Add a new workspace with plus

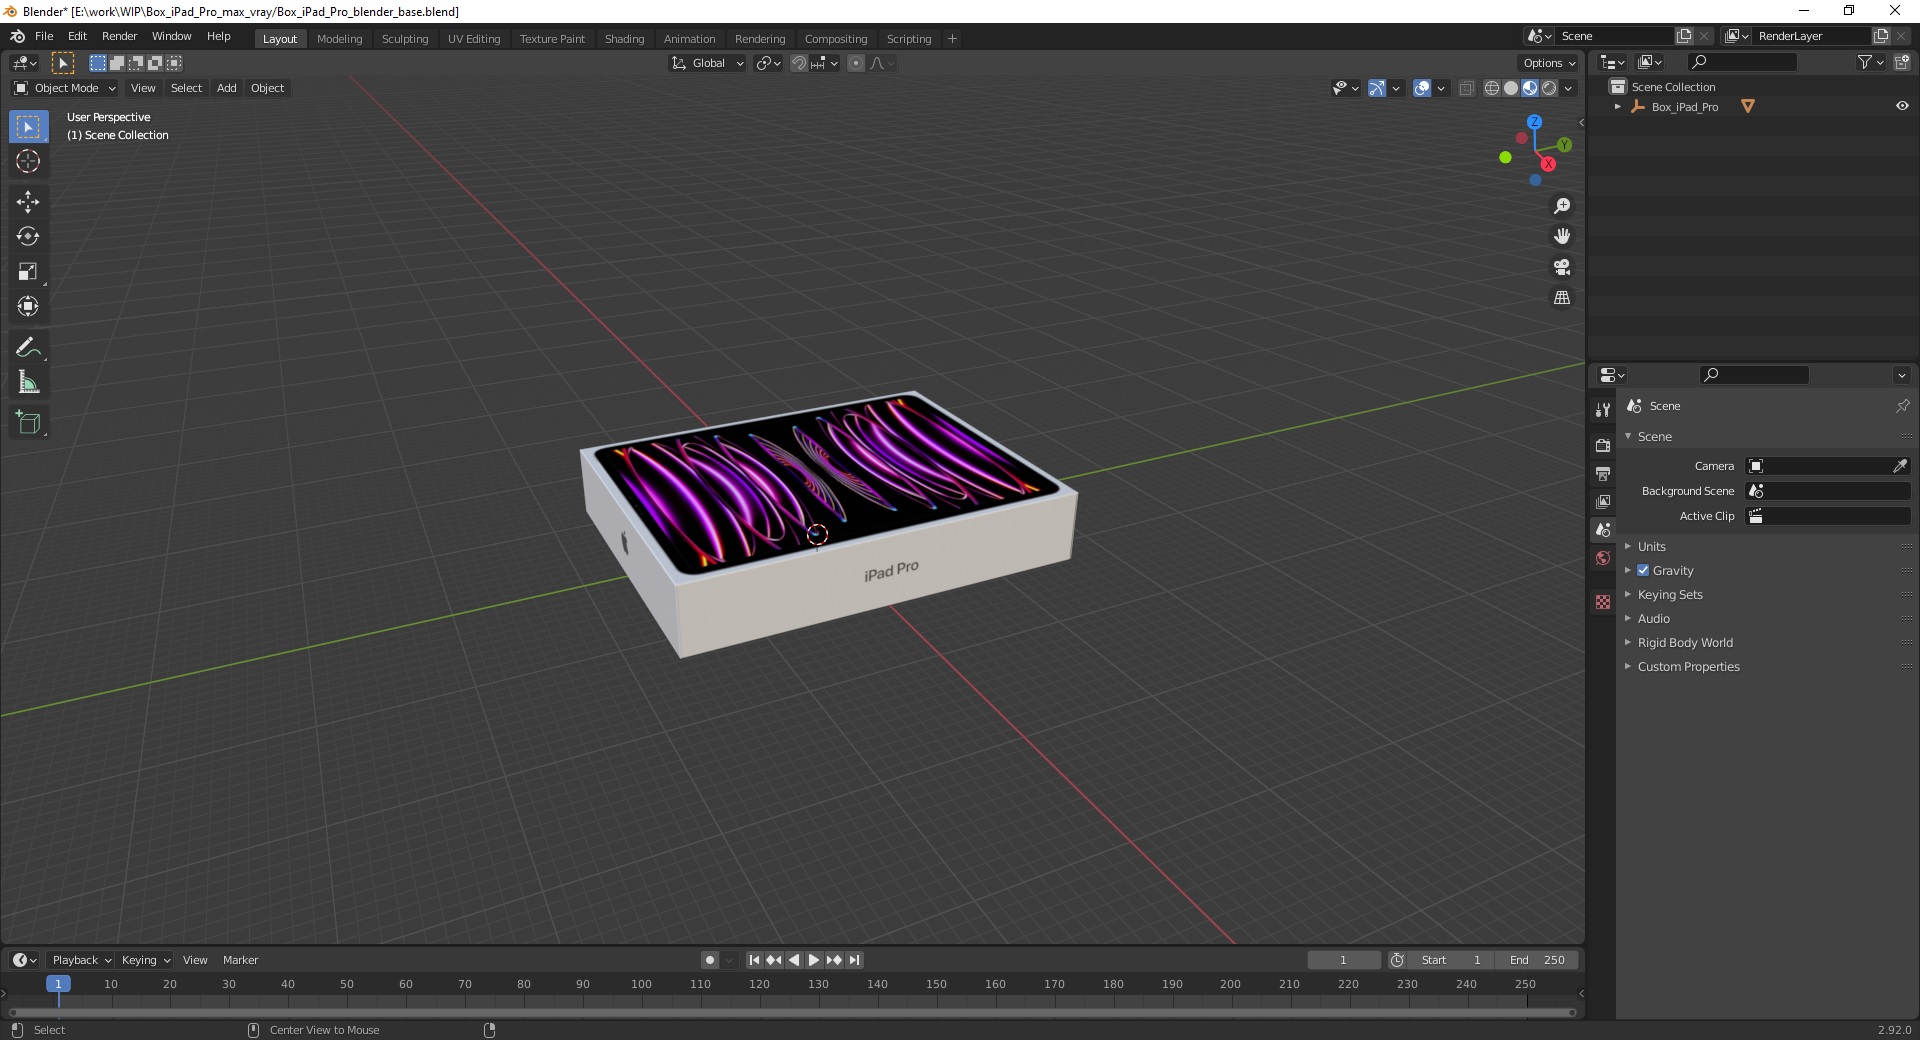click(952, 39)
